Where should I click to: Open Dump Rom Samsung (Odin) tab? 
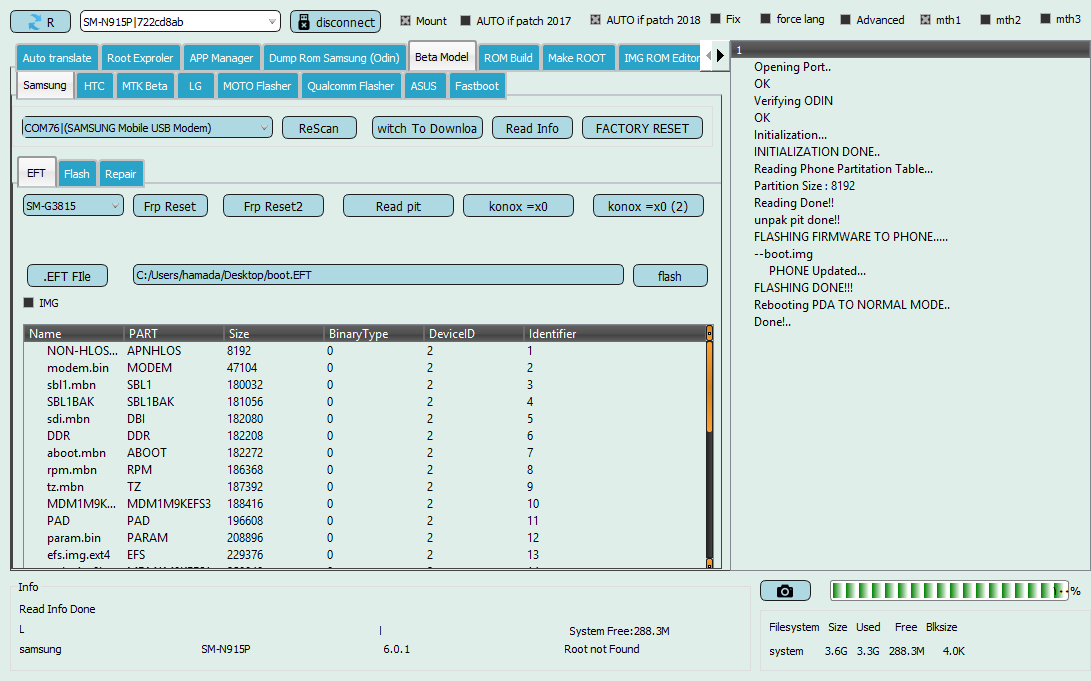[334, 58]
